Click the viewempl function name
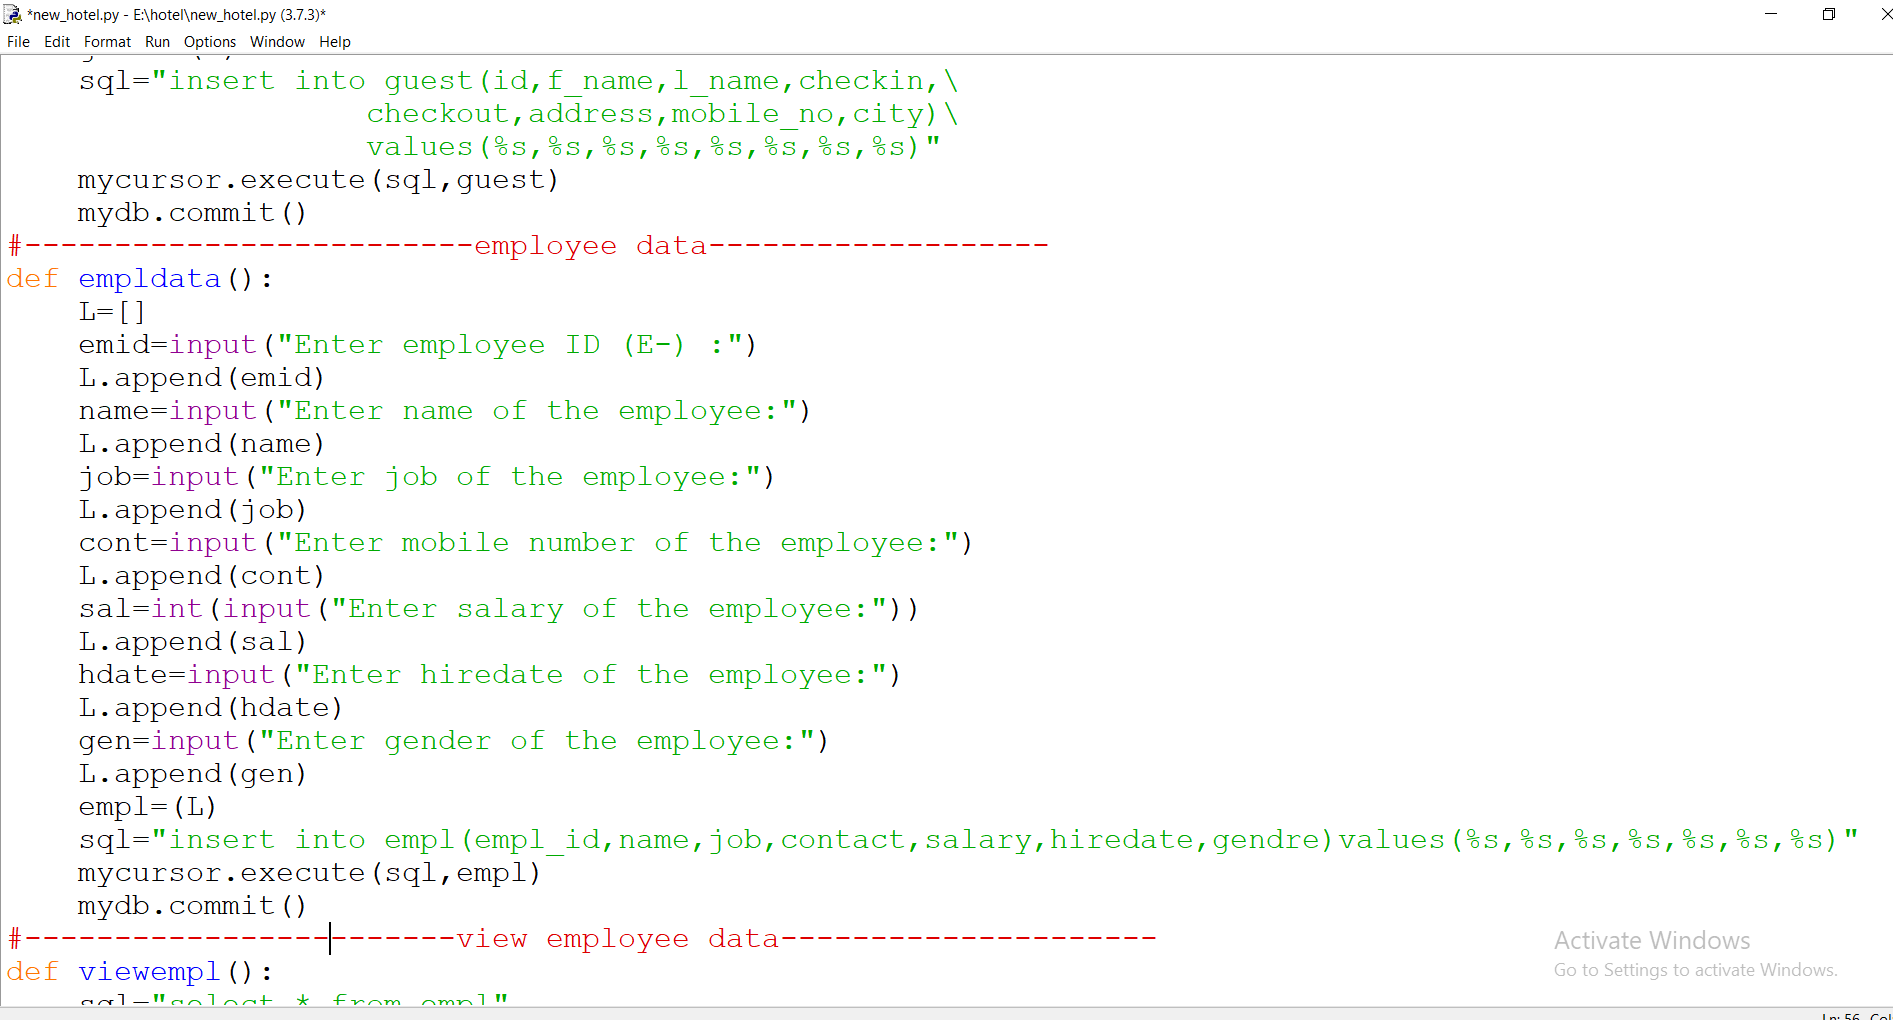The height and width of the screenshot is (1020, 1893). pyautogui.click(x=149, y=971)
